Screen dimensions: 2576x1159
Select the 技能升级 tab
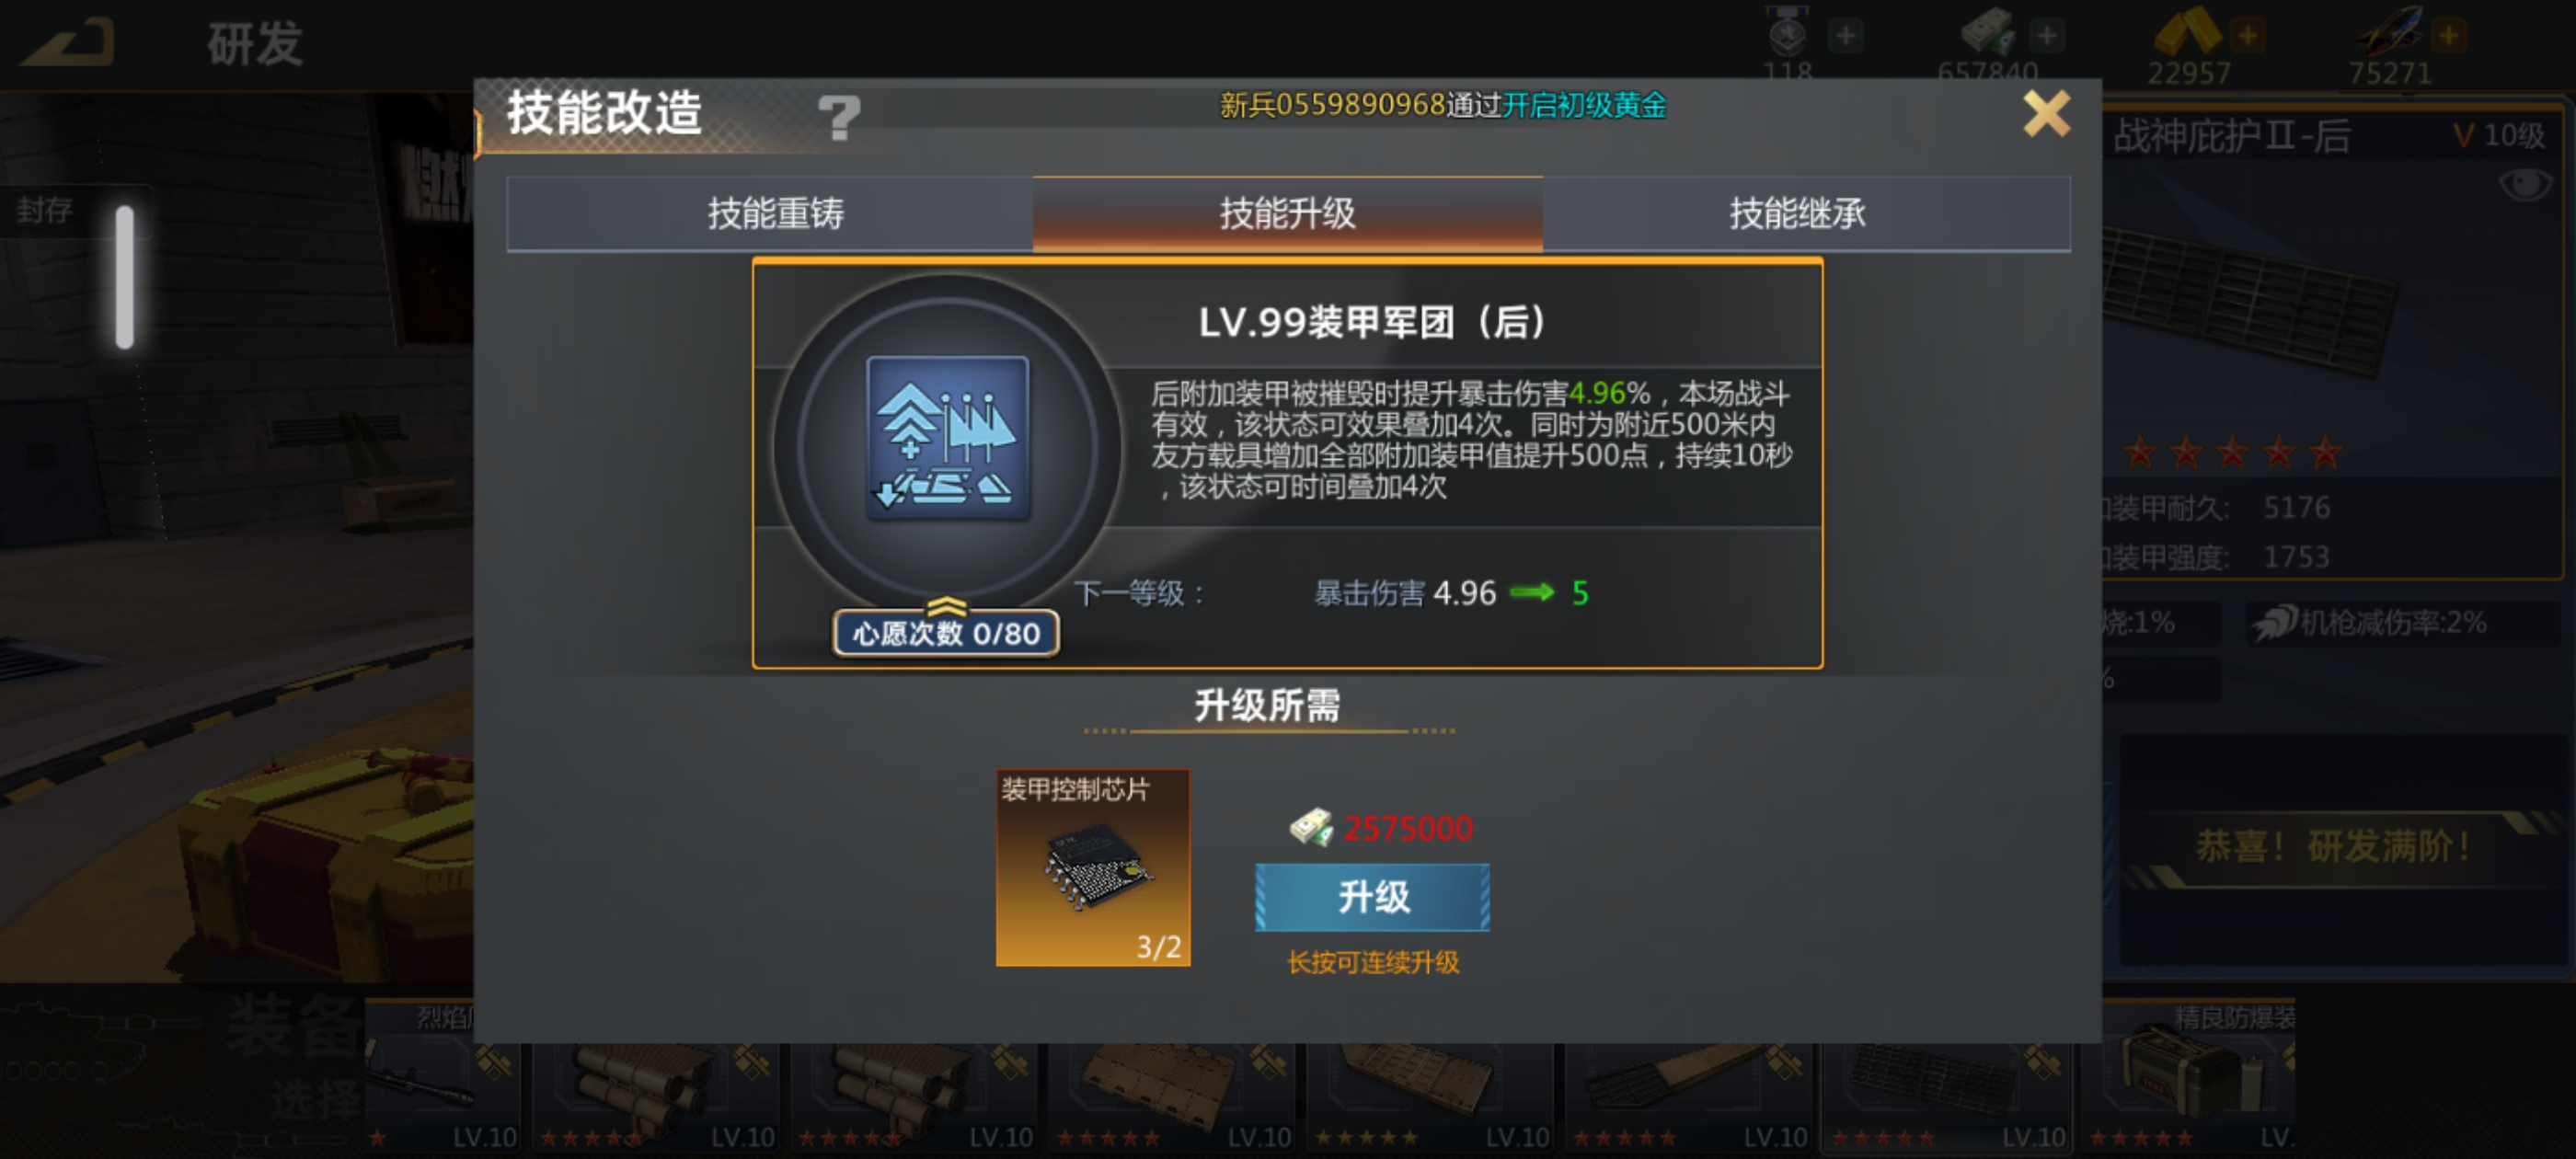click(1287, 213)
